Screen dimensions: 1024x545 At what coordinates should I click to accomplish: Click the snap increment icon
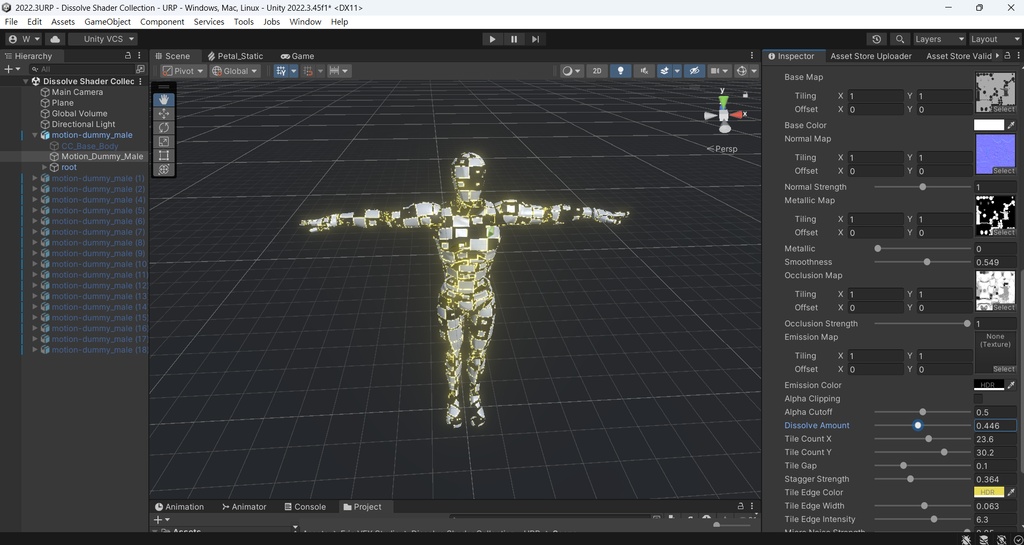[x=334, y=71]
